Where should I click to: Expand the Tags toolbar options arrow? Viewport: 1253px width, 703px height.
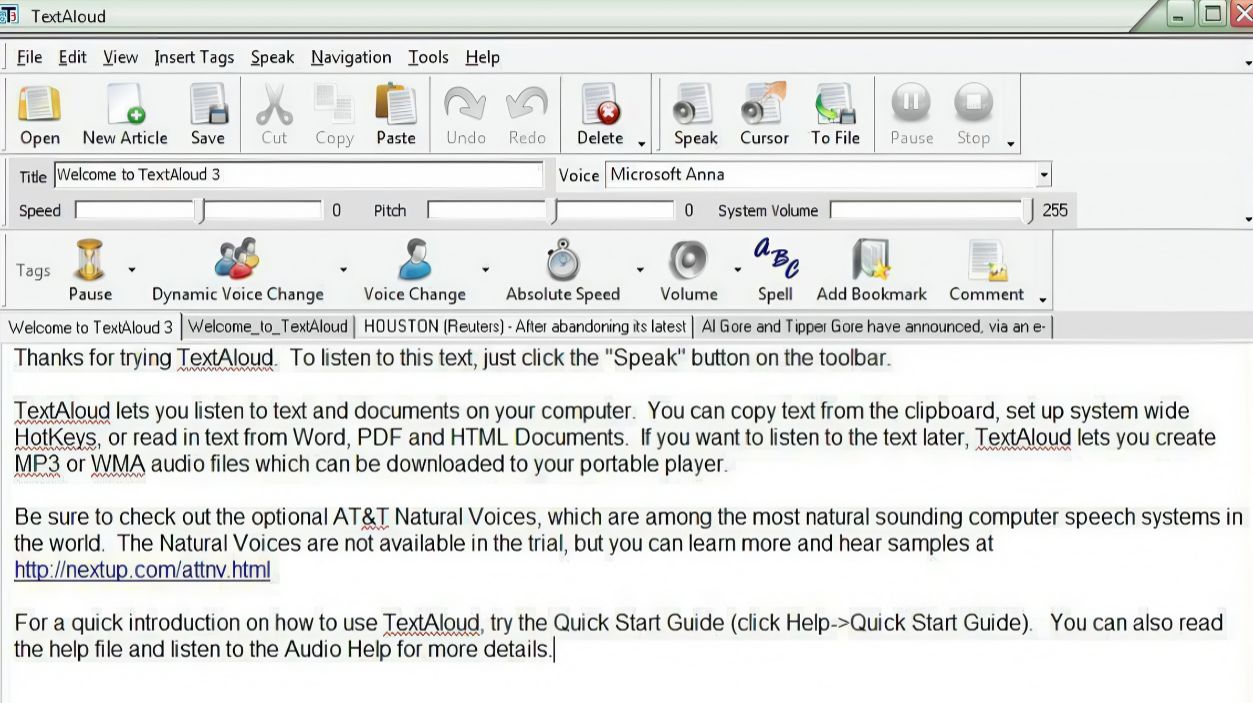point(1043,300)
